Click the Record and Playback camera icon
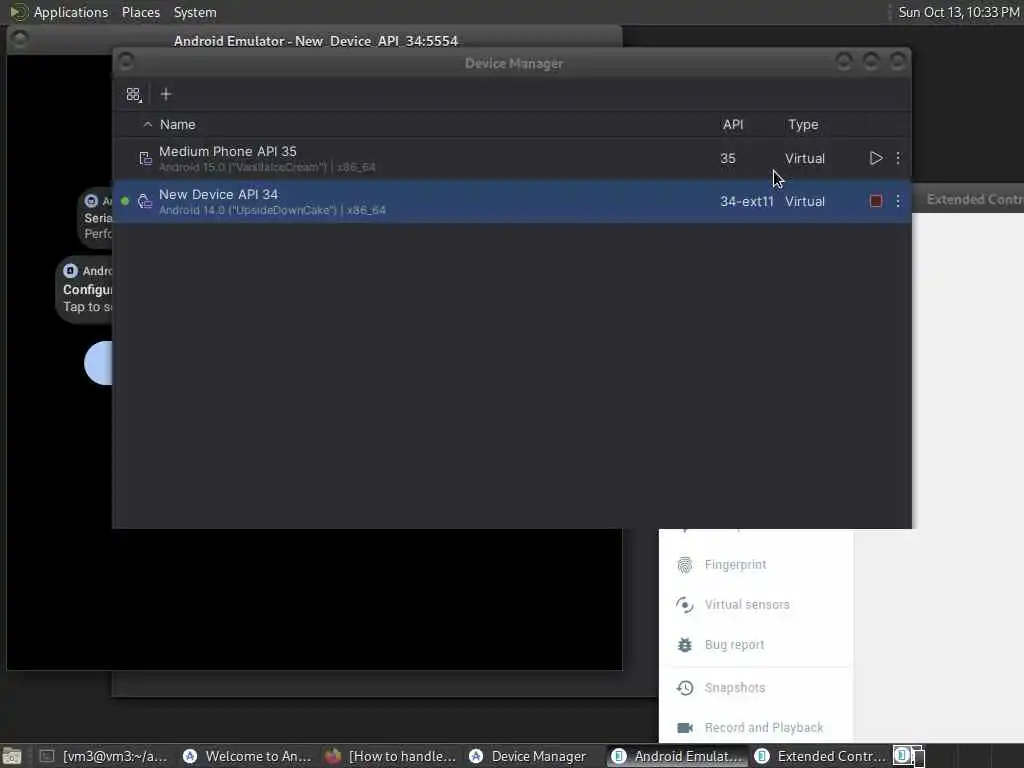Image resolution: width=1024 pixels, height=768 pixels. pos(684,728)
